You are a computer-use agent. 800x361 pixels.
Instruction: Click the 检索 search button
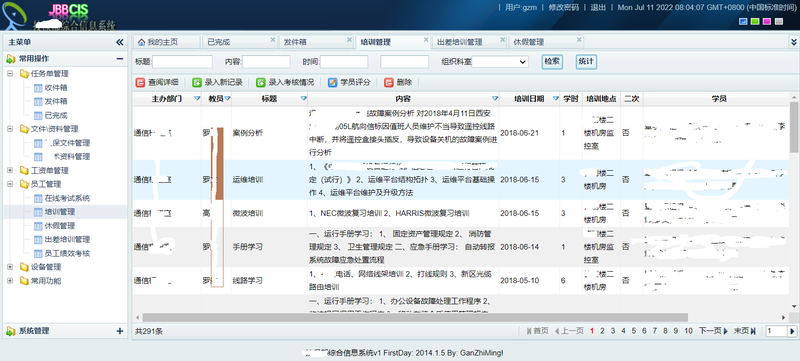(x=552, y=62)
